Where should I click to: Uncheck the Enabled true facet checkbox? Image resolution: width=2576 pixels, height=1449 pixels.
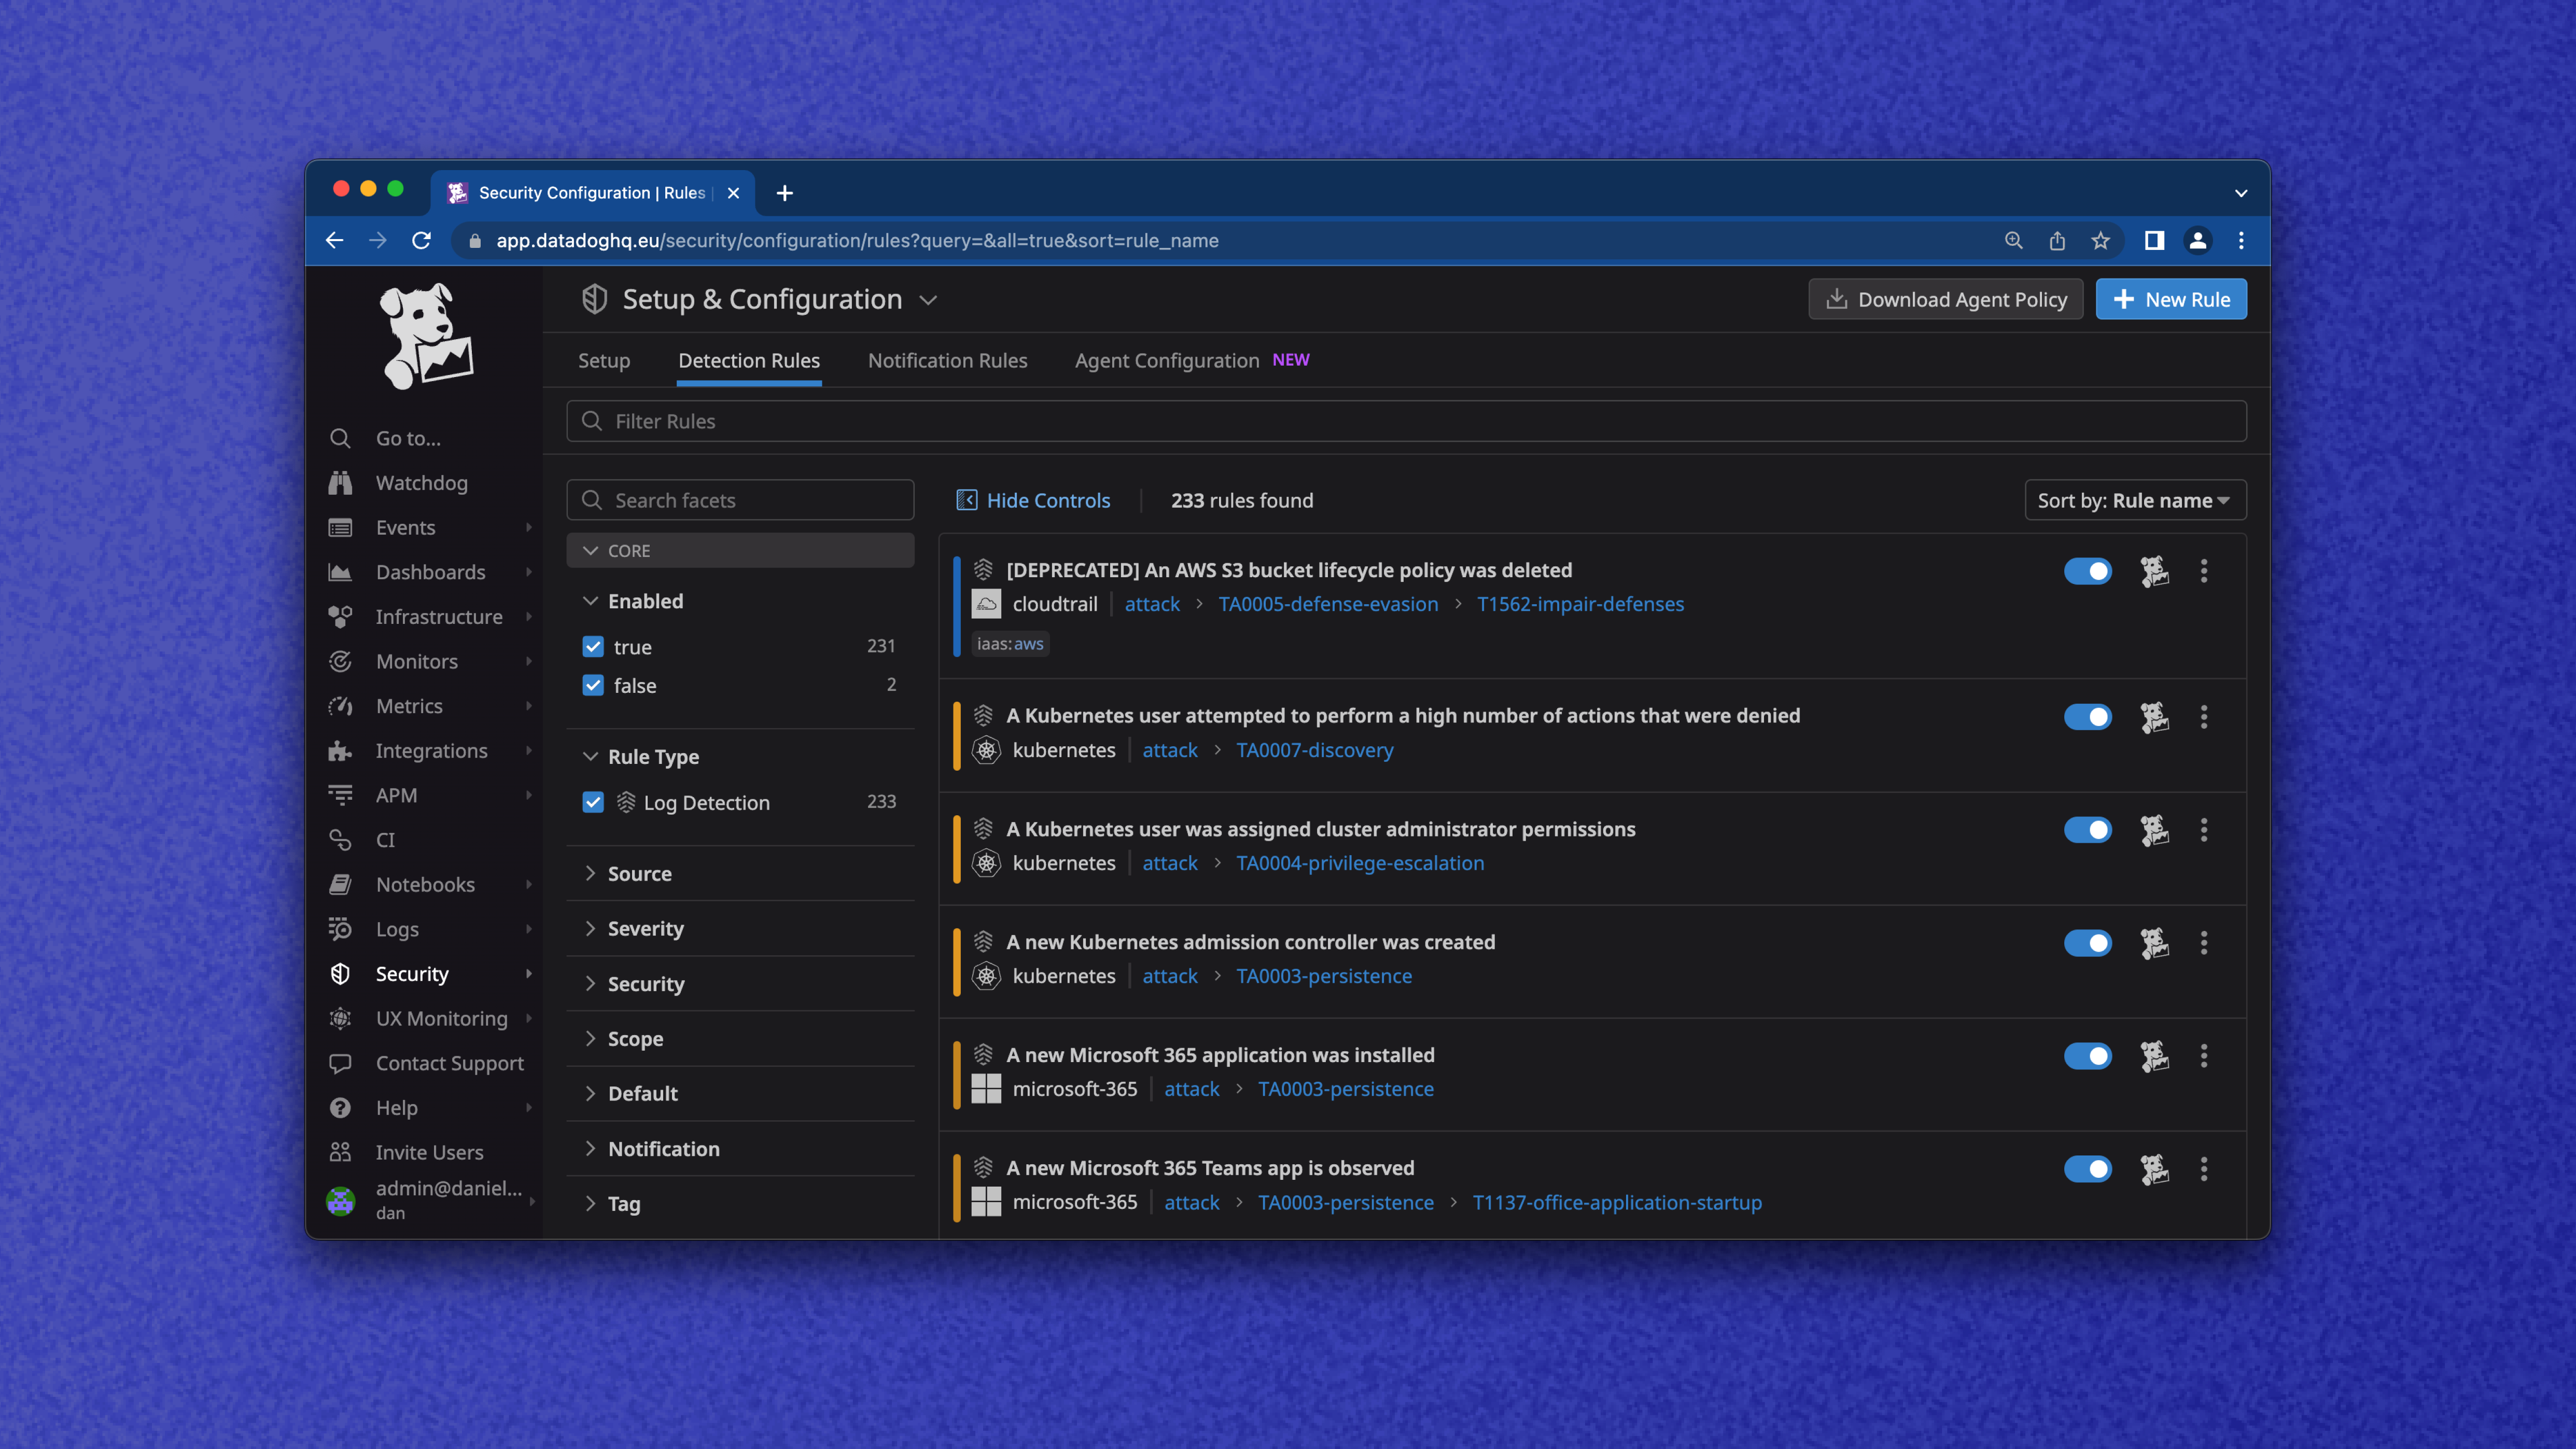point(593,647)
